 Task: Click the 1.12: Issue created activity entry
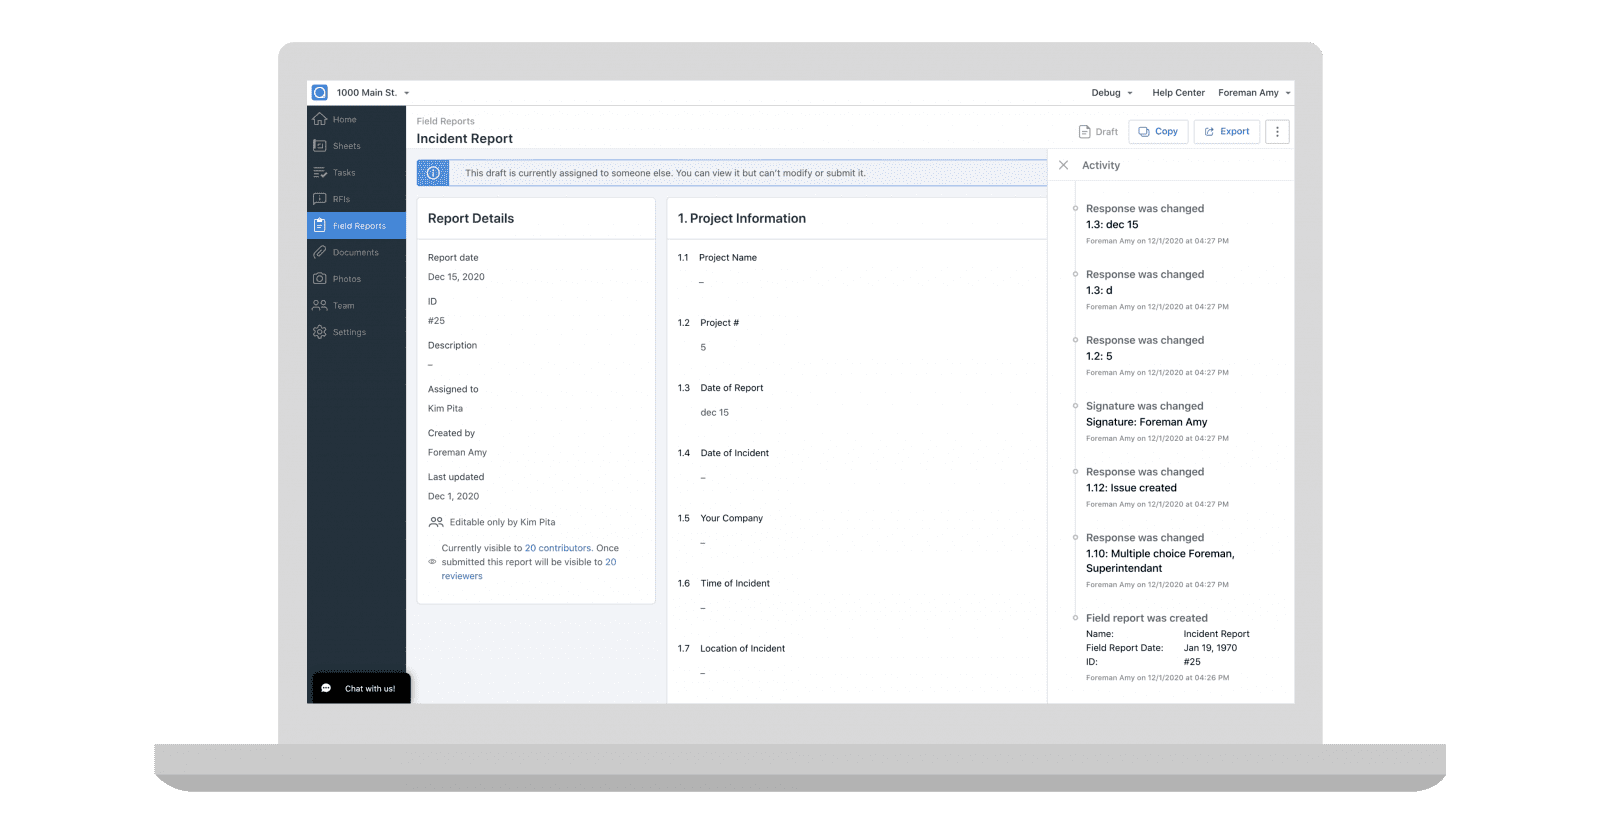pos(1131,489)
